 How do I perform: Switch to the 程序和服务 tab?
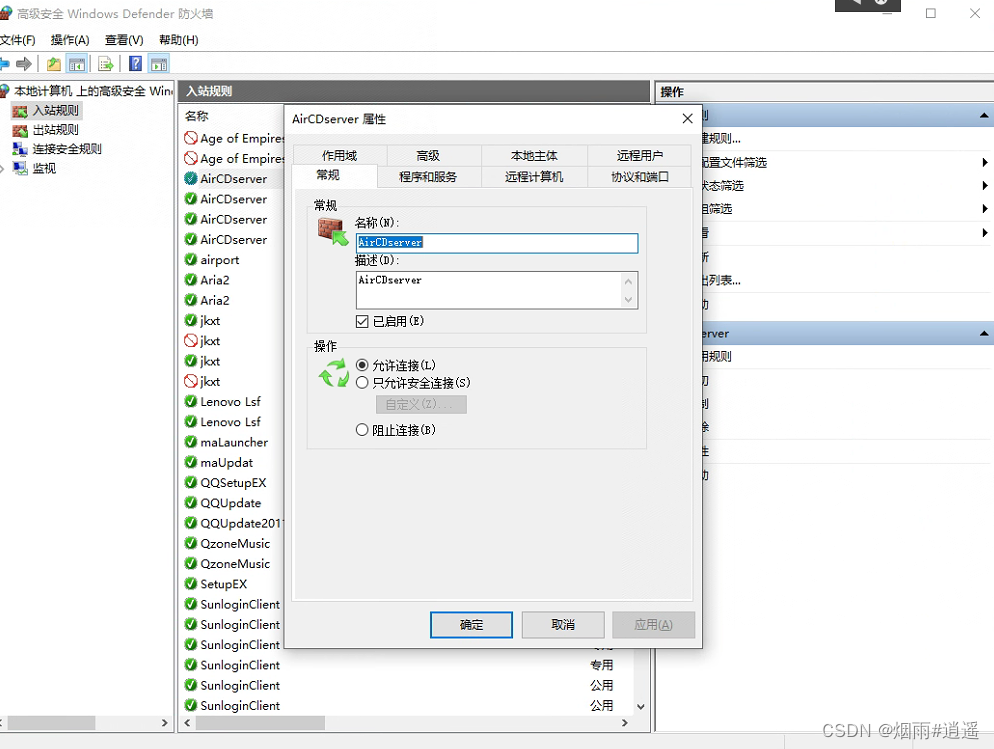428,177
